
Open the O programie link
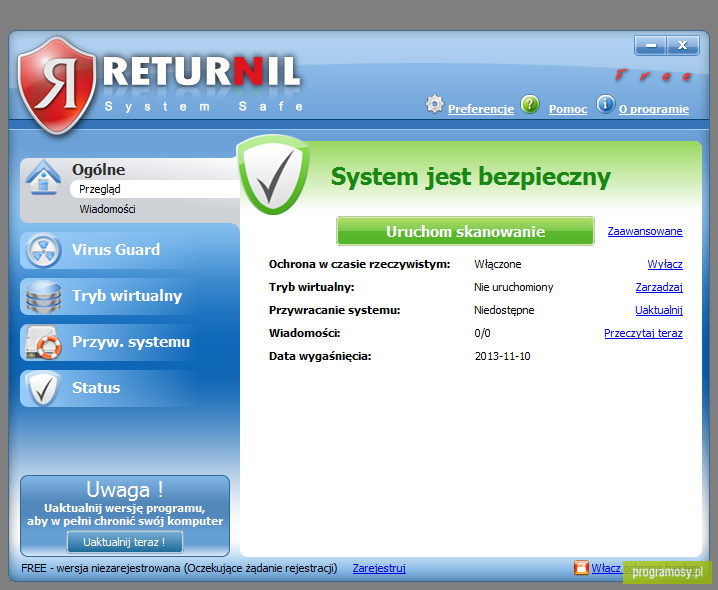653,109
